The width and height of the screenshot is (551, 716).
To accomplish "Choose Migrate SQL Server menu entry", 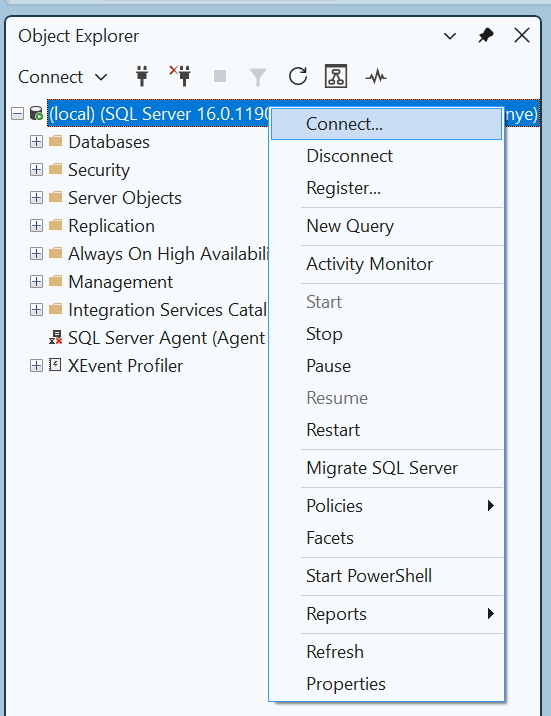I will coord(387,468).
